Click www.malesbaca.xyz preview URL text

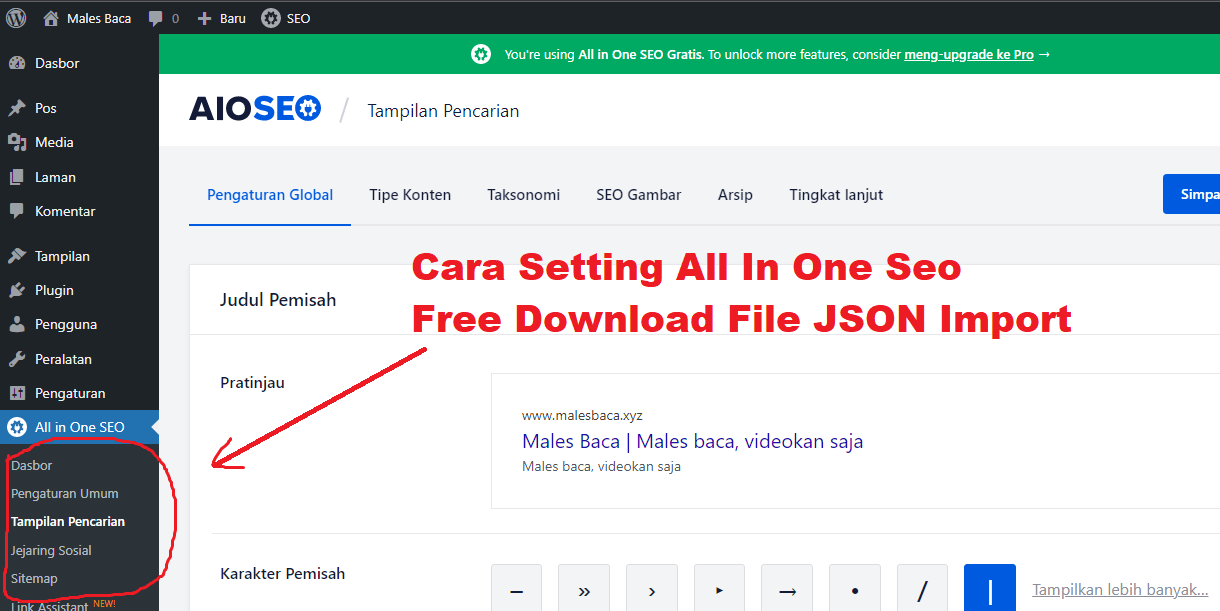coord(582,415)
